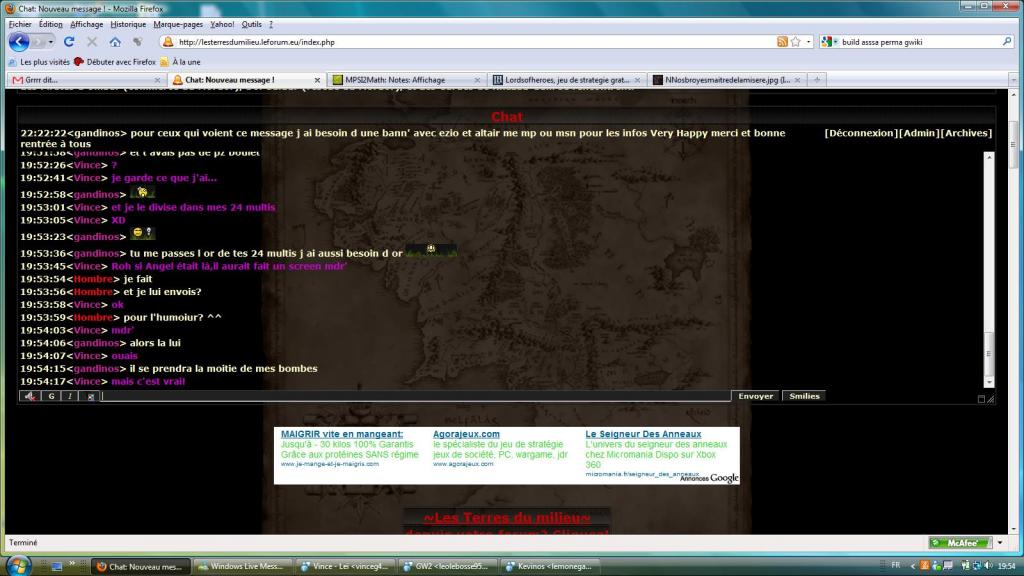
Task: Open the Agorajeux.com ad link
Action: [x=466, y=434]
